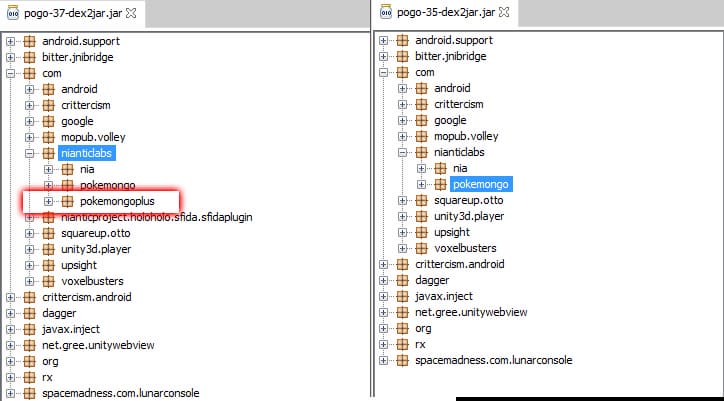Image resolution: width=724 pixels, height=401 pixels.
Task: Select crittercism in pogo-35 tree
Action: tap(459, 104)
